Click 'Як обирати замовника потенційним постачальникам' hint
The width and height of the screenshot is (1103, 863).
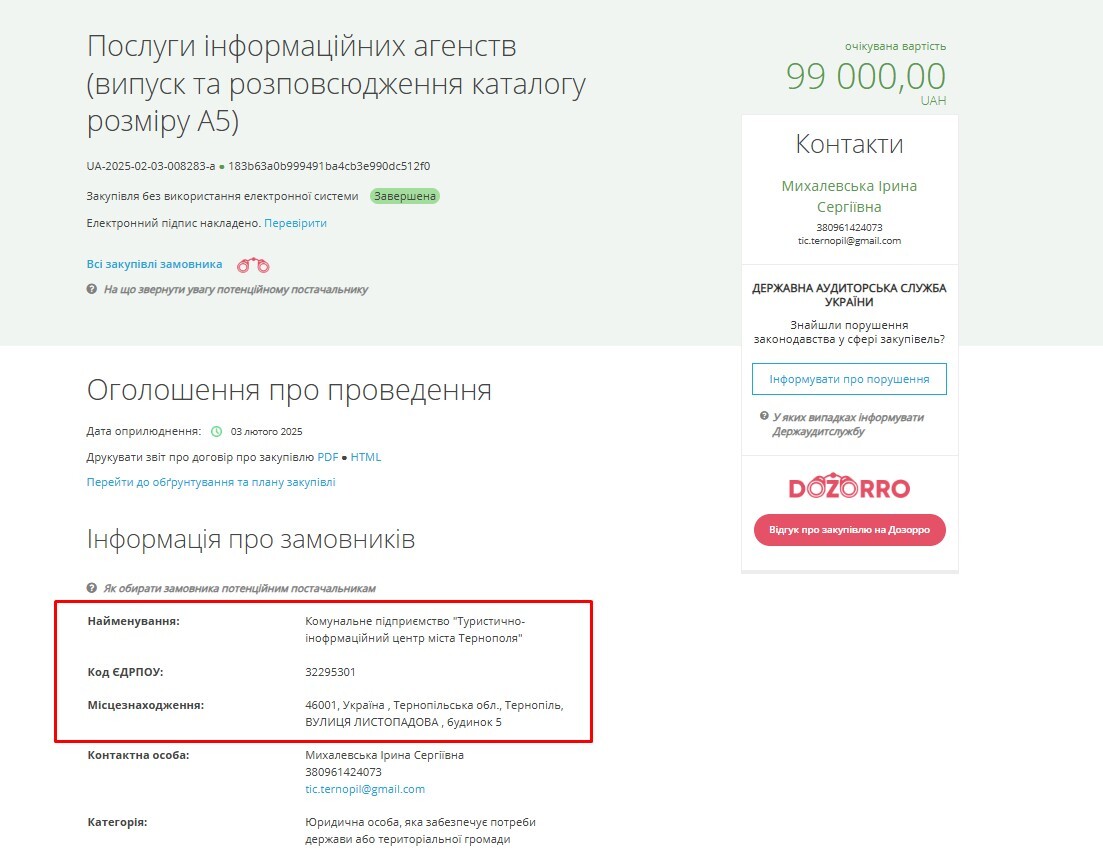coord(239,588)
